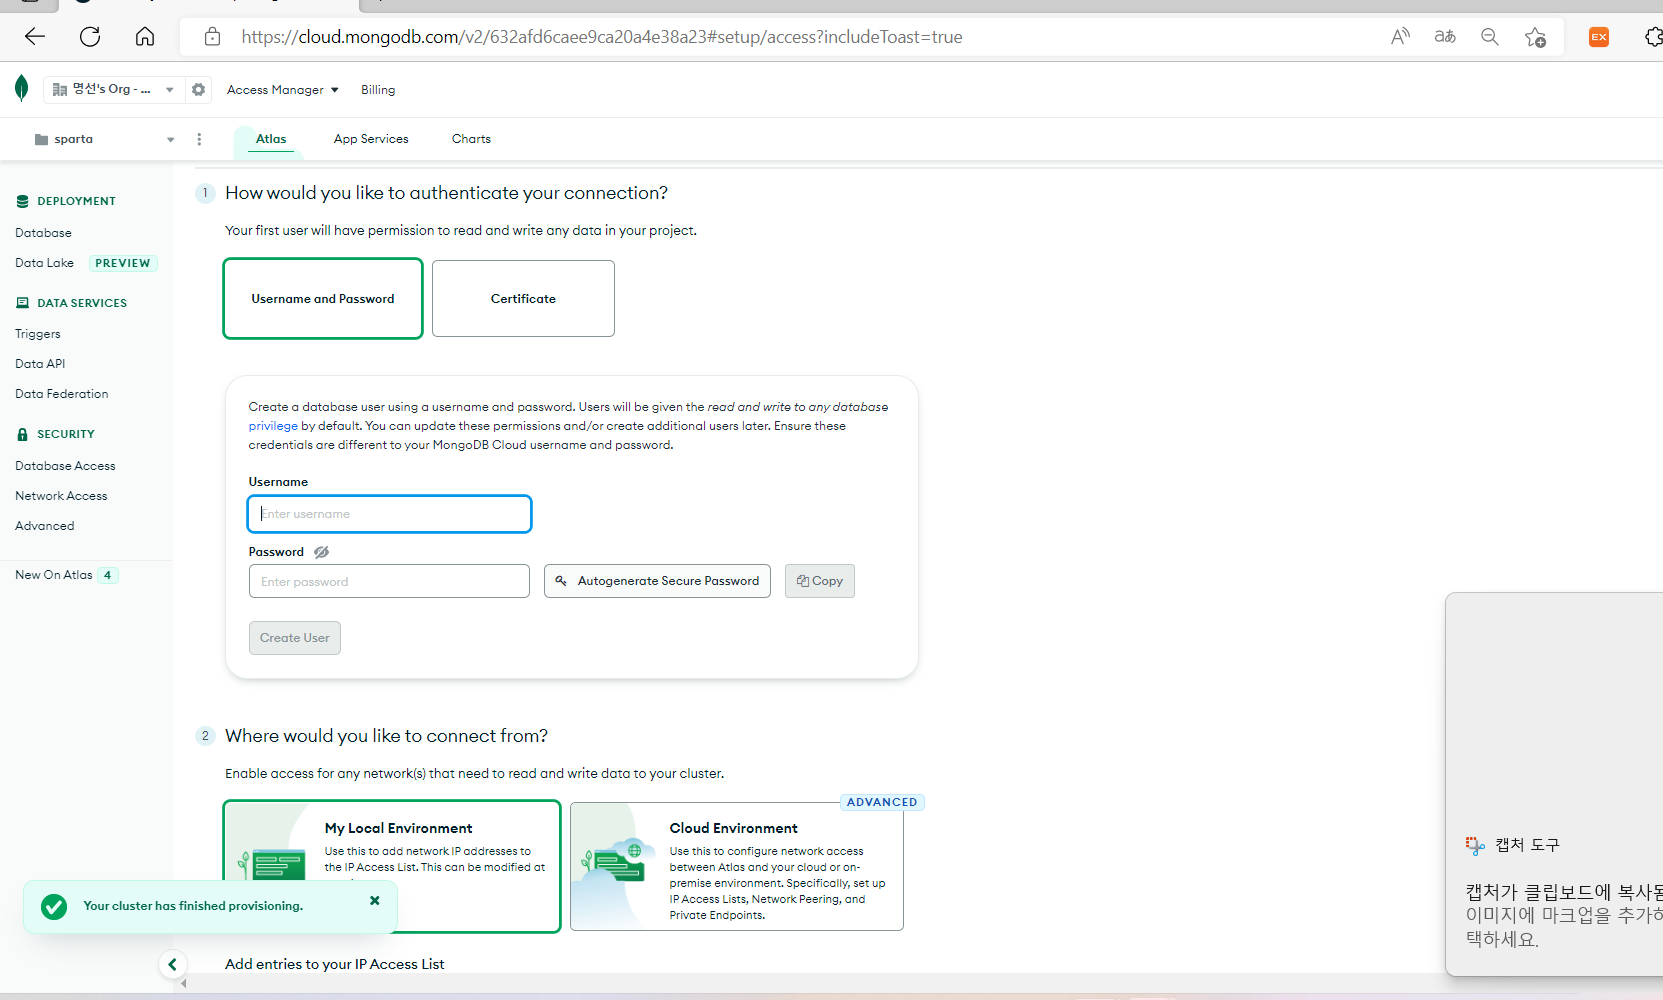Open Triggers in the sidebar
1663x1000 pixels.
[x=38, y=334]
